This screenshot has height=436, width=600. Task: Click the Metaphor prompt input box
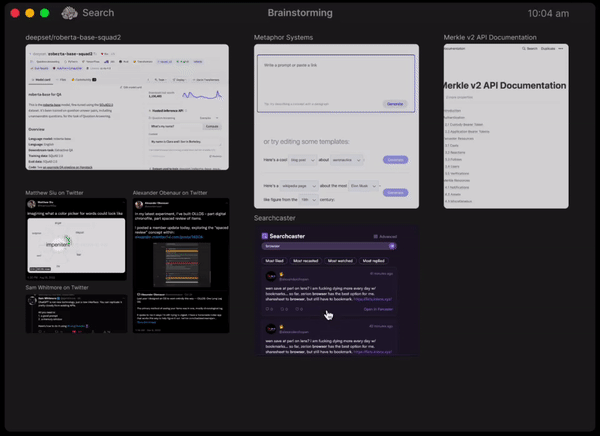click(336, 83)
